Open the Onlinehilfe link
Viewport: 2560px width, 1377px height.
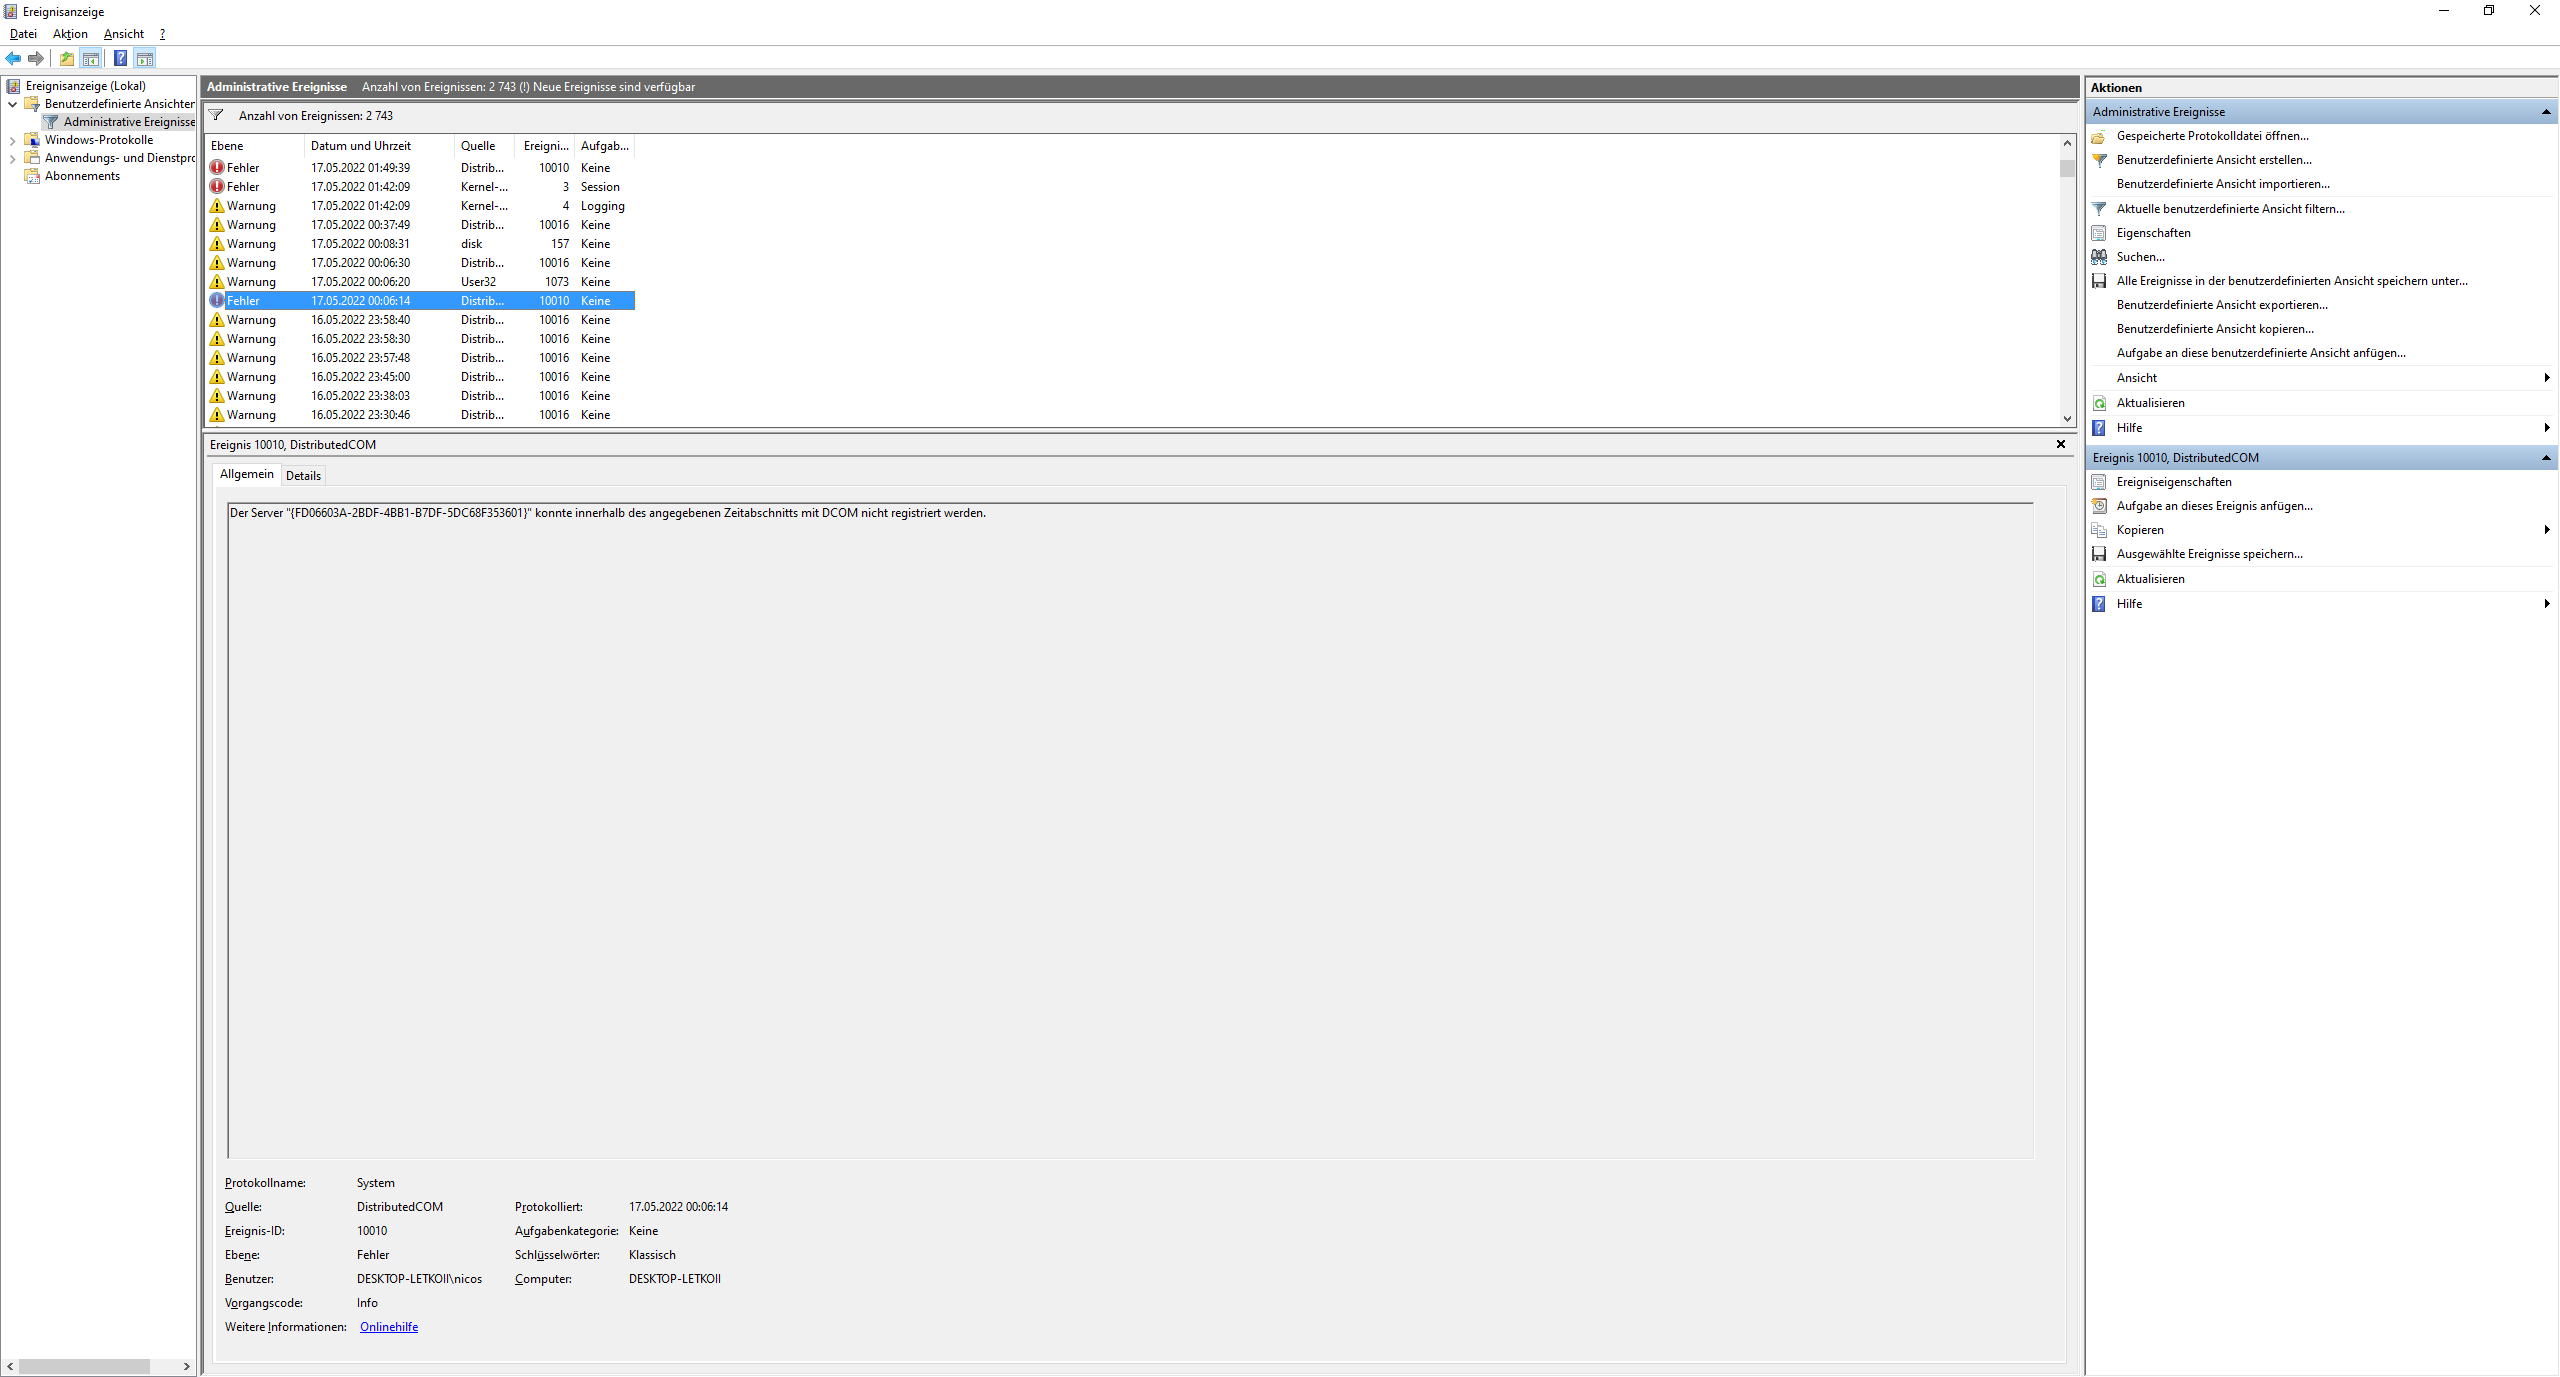click(x=389, y=1327)
